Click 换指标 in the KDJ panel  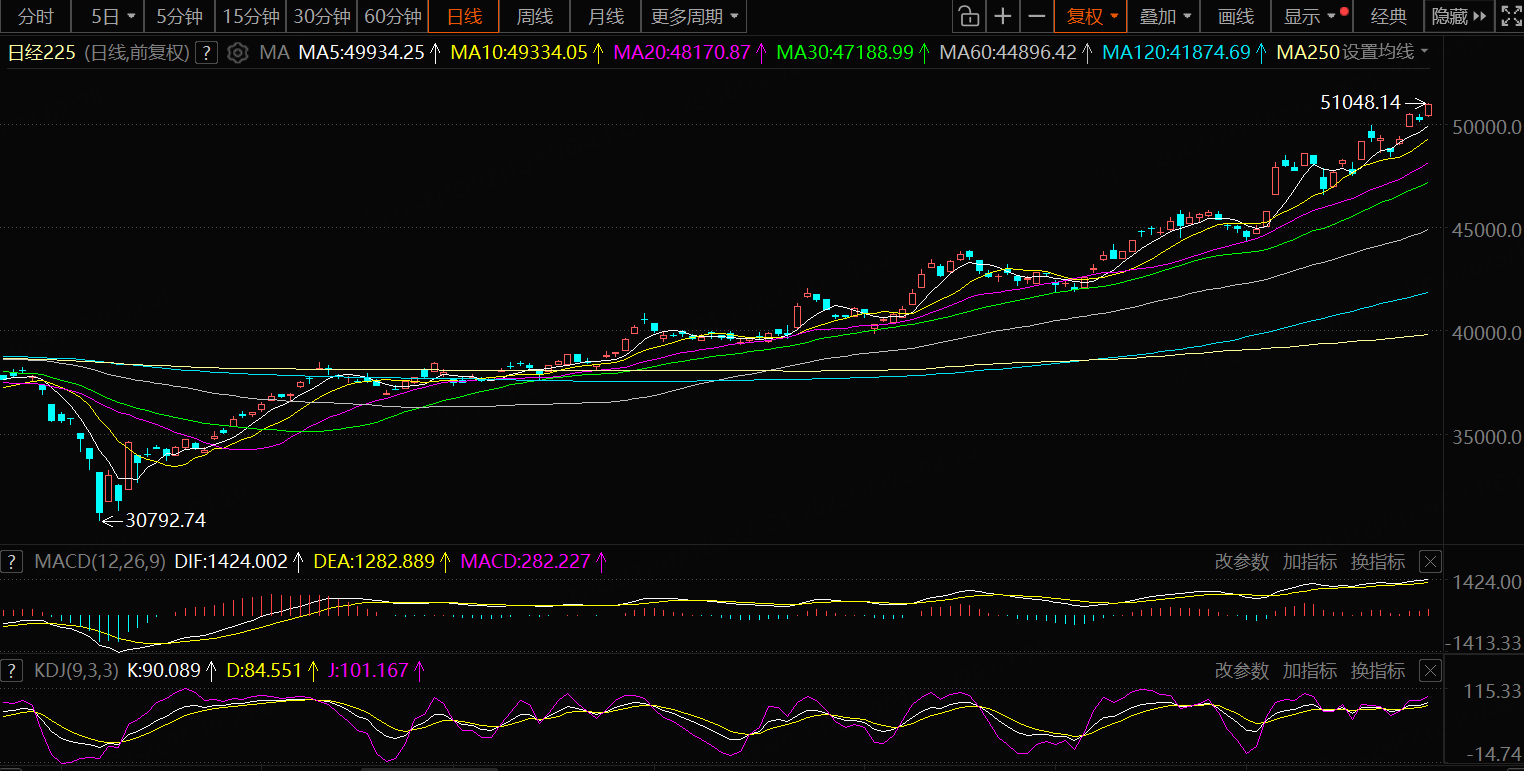click(x=1377, y=671)
